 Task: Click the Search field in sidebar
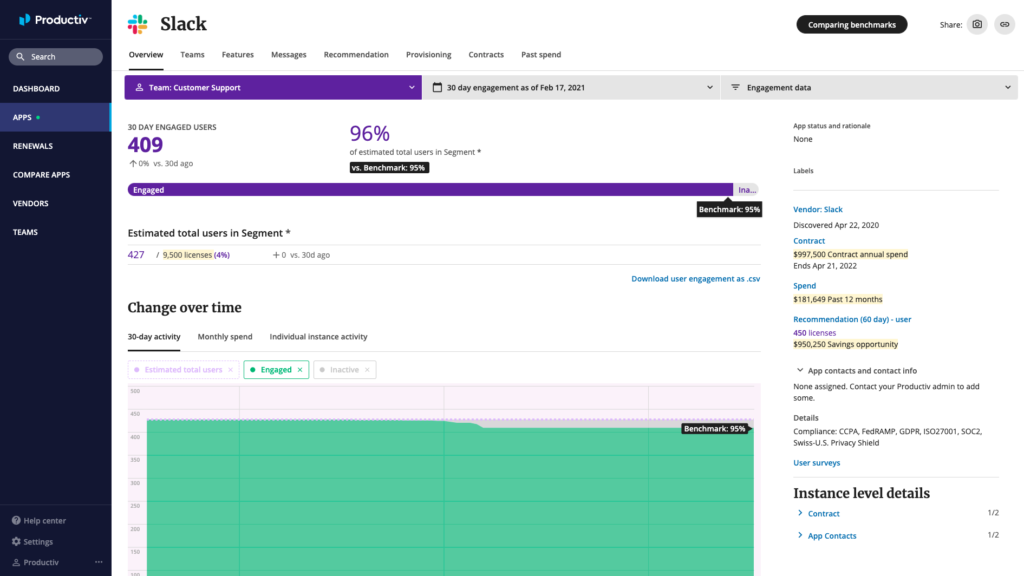pos(56,57)
